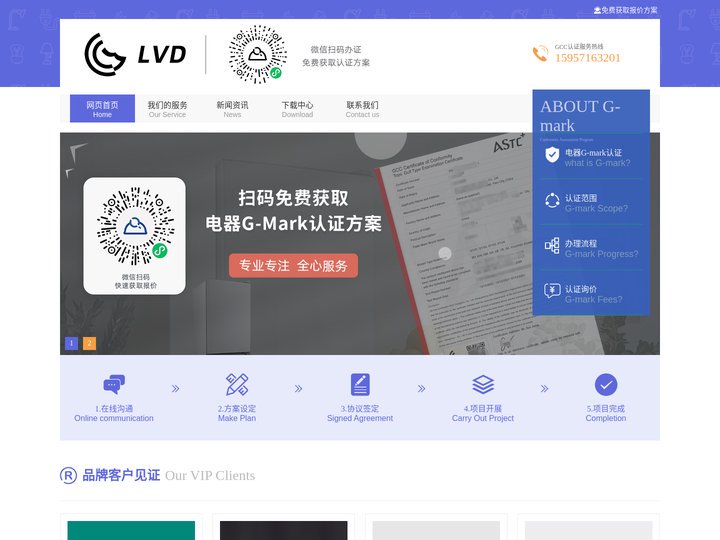Viewport: 720px width, 540px height.
Task: Switch to banner slide 1 indicator
Action: pyautogui.click(x=72, y=343)
